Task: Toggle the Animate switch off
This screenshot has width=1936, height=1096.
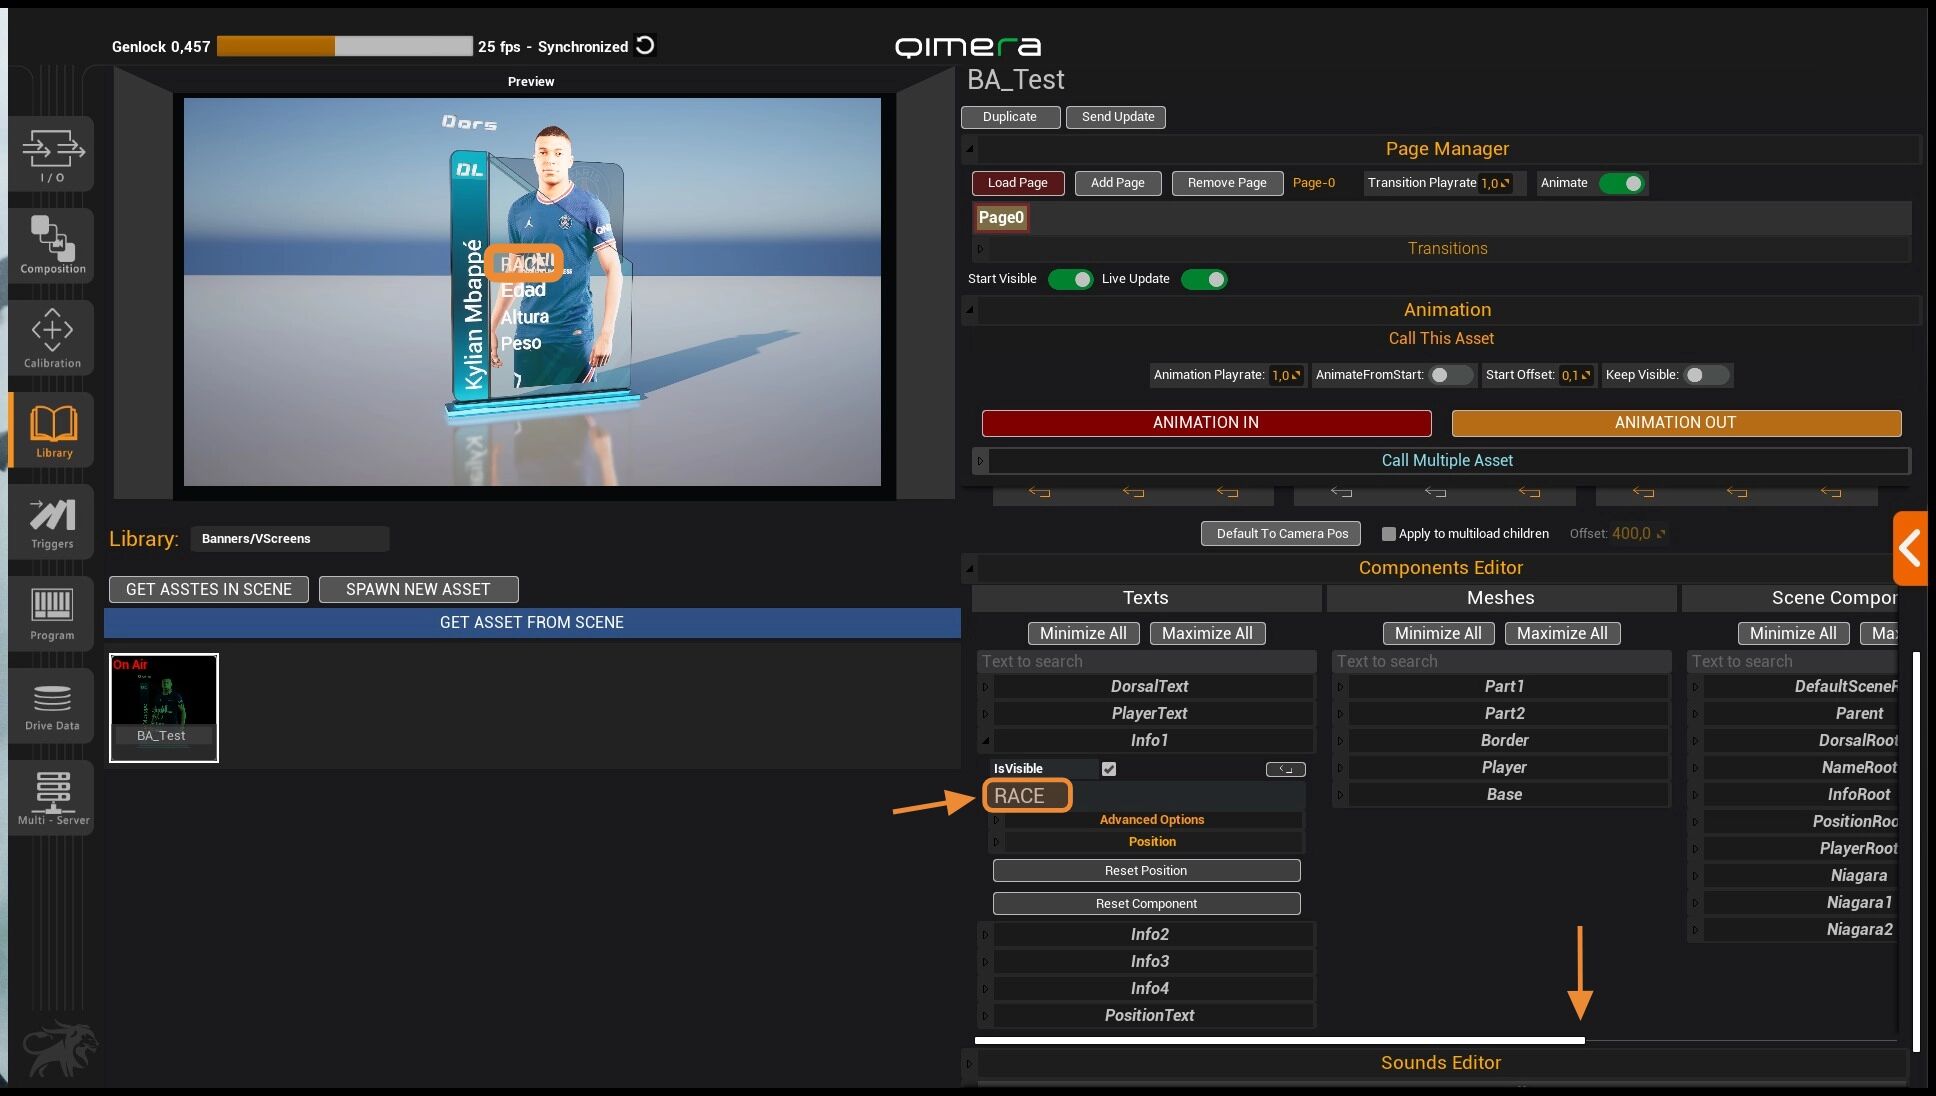Action: (1621, 183)
